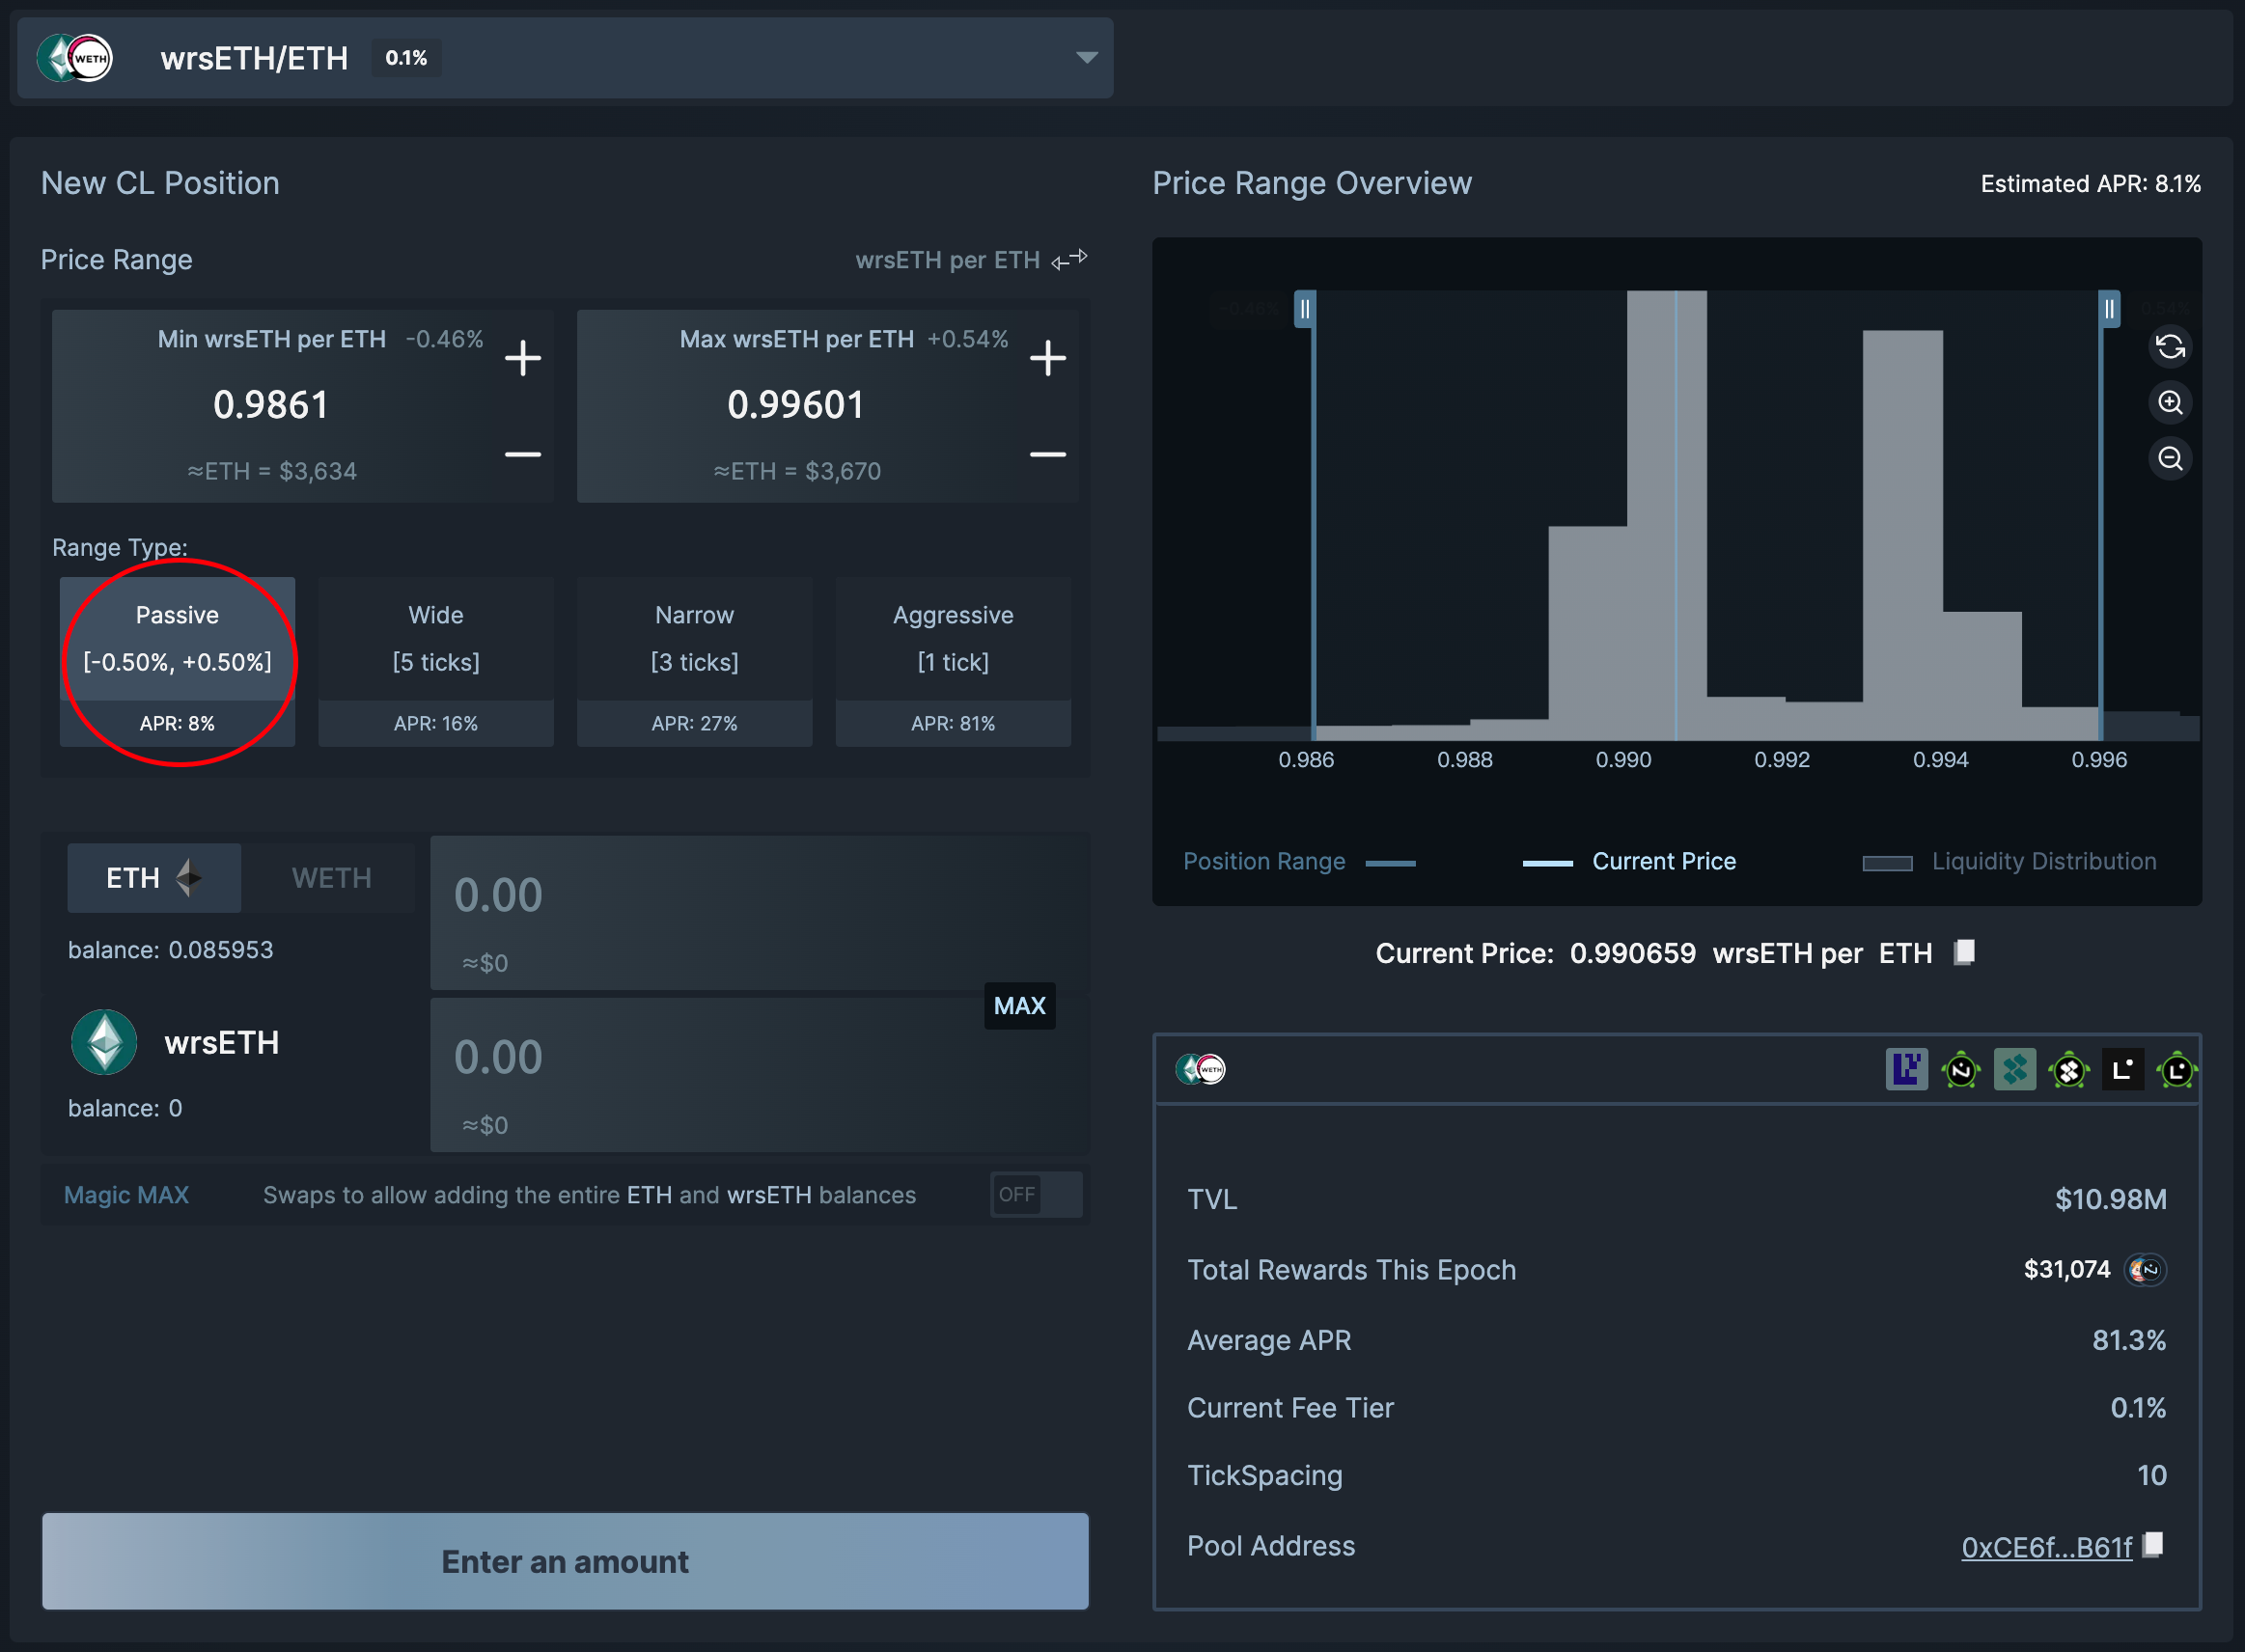Screen dimensions: 2245x1652
Task: Select the Narrow 3 ticks range type
Action: tap(694, 662)
